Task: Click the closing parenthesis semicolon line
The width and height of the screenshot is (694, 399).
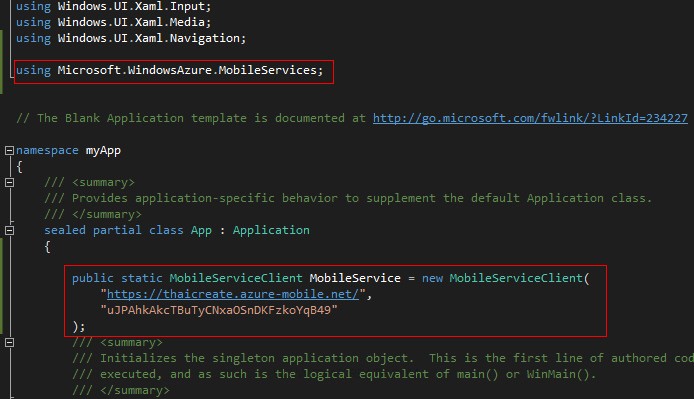Action: point(79,326)
